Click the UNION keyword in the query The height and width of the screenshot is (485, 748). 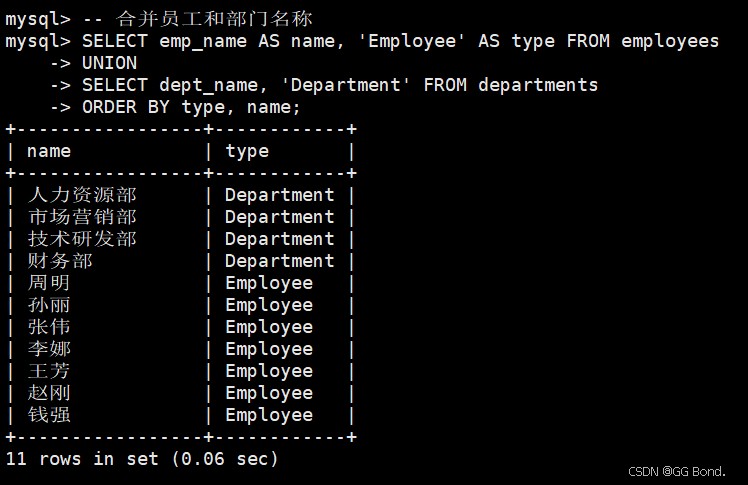click(x=109, y=63)
